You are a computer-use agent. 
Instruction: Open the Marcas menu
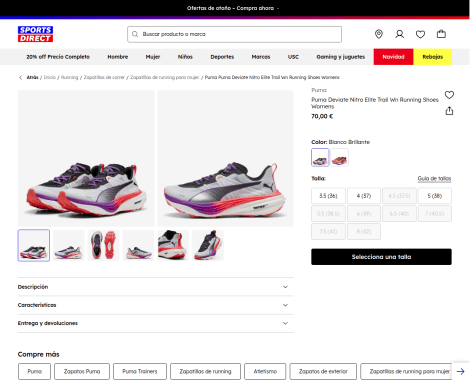[x=261, y=57]
